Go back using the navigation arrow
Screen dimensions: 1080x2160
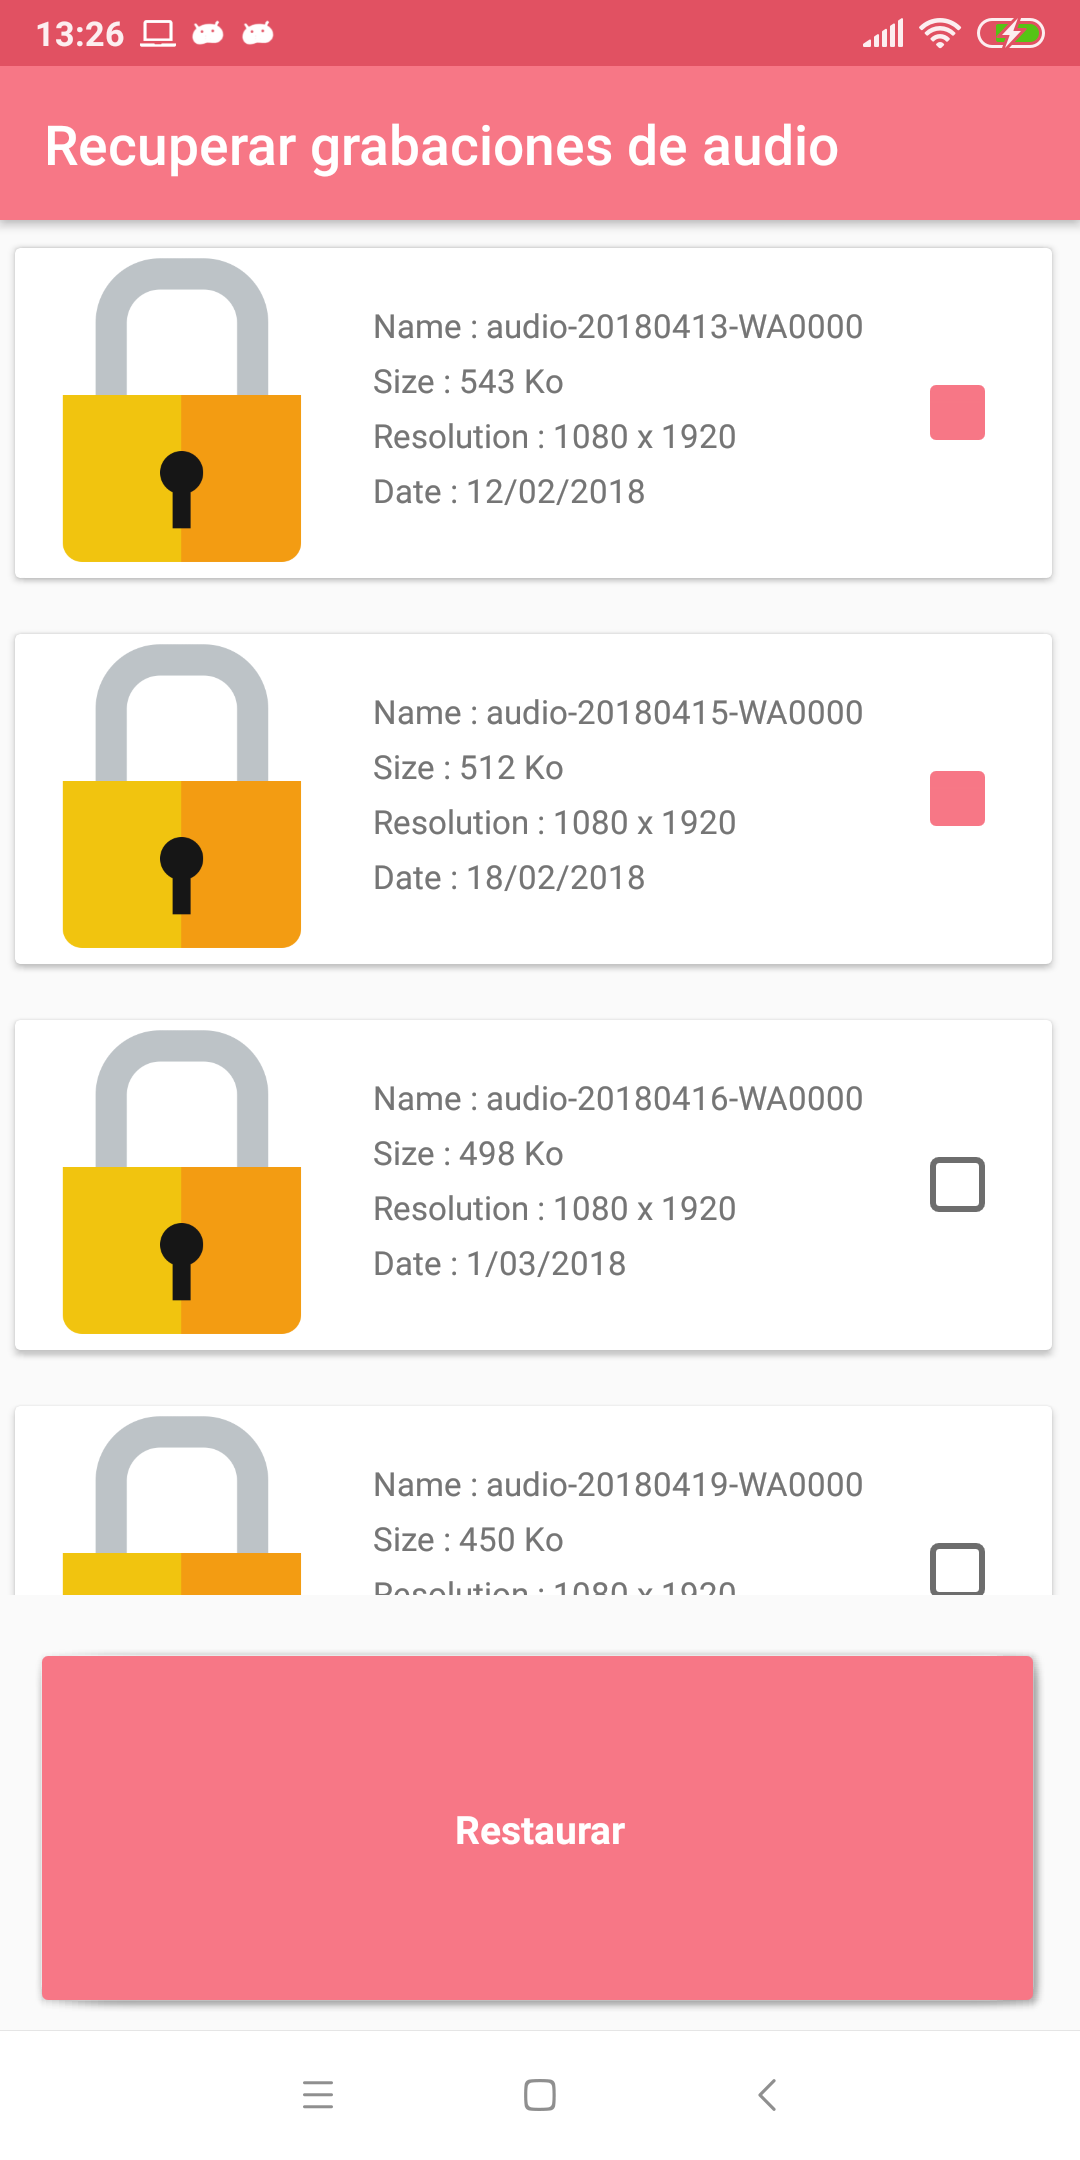(767, 2094)
